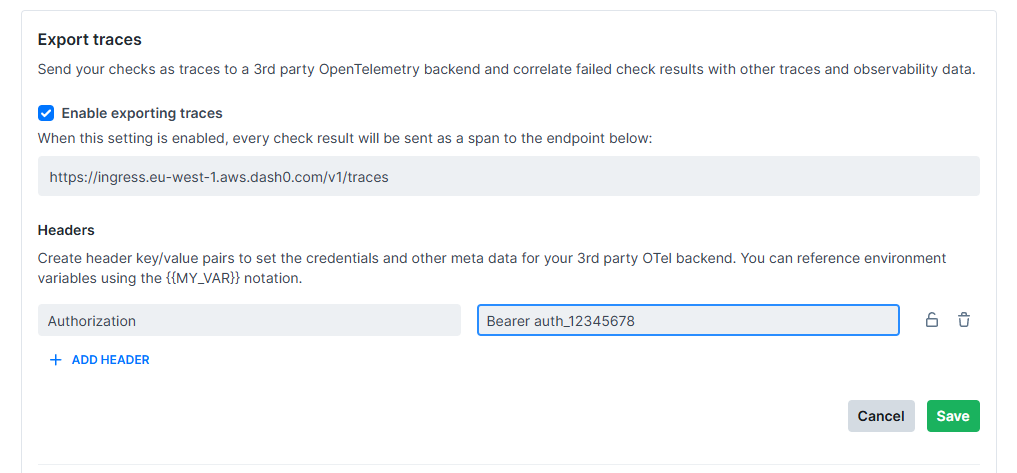Viewport: 1017px width, 473px height.
Task: Uncheck the Enable exporting traces checkbox
Action: point(46,113)
